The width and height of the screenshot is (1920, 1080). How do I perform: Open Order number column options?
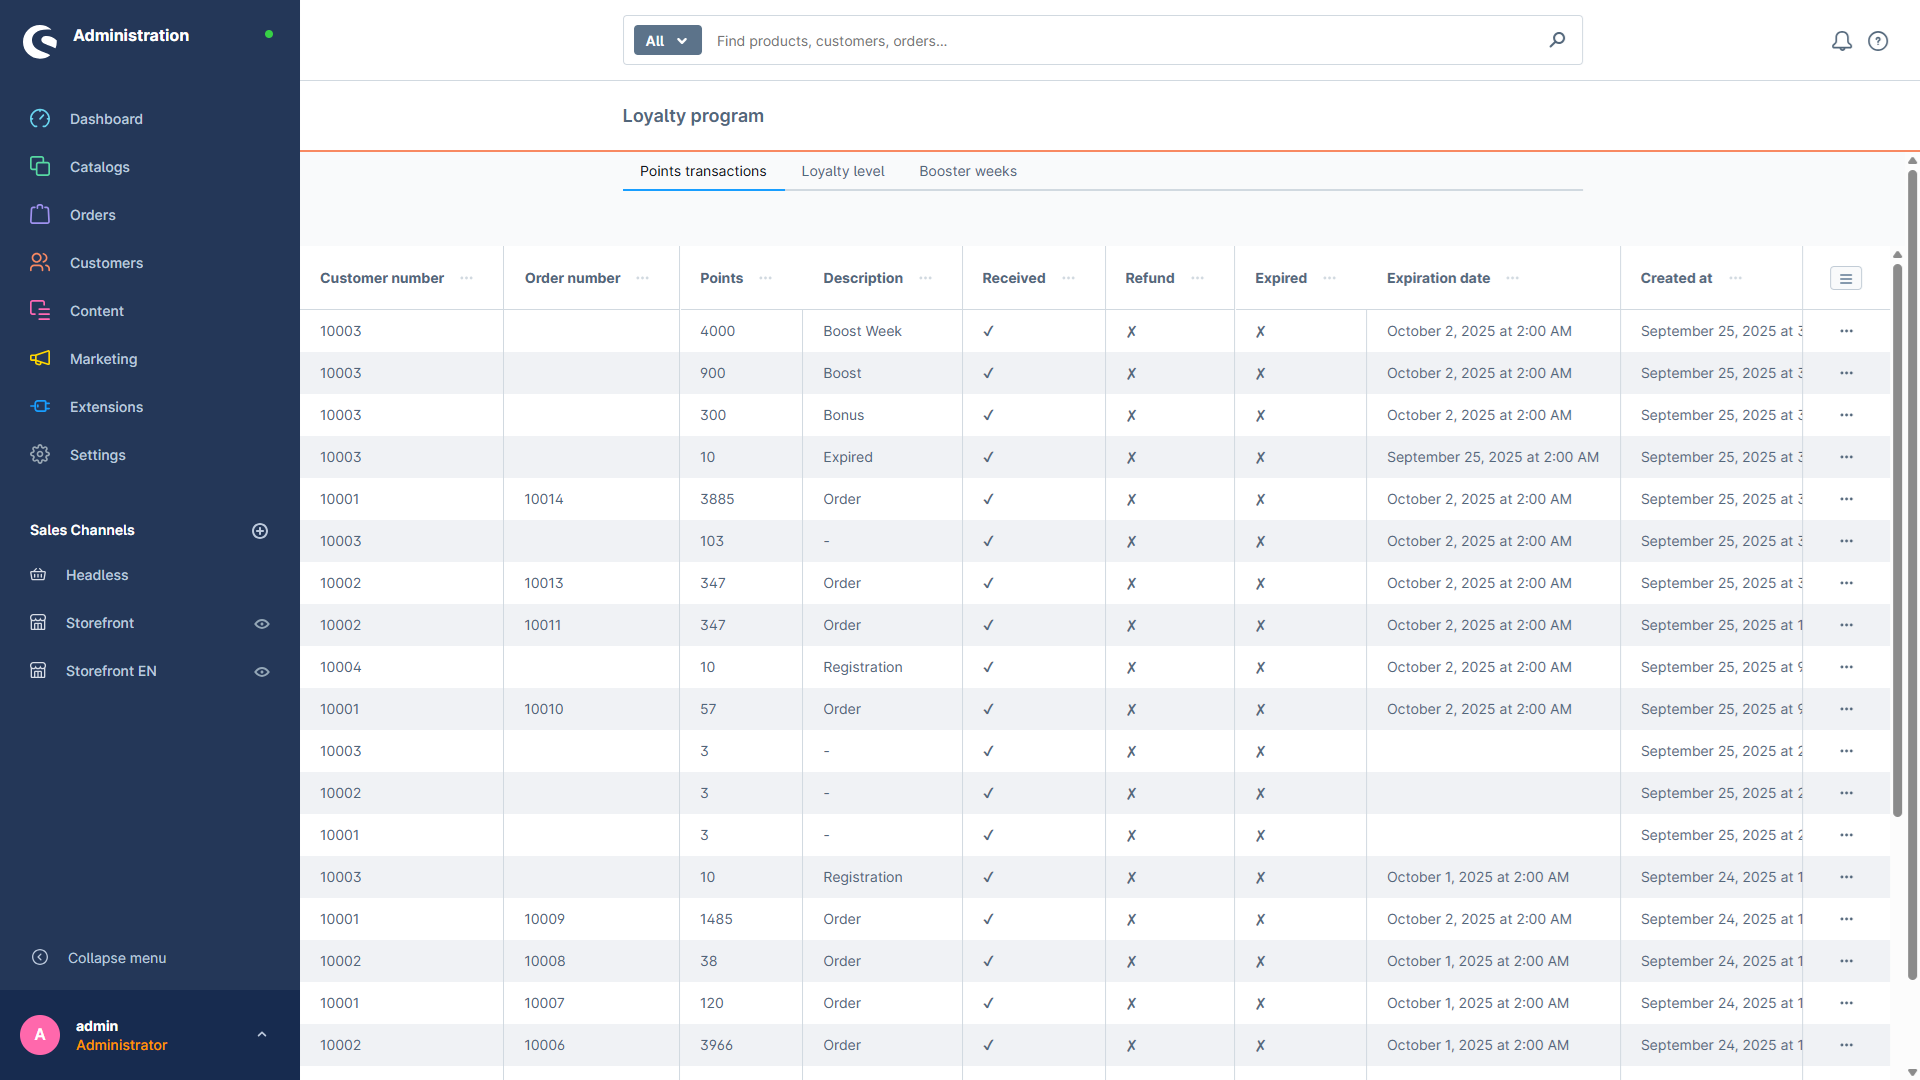pyautogui.click(x=643, y=279)
